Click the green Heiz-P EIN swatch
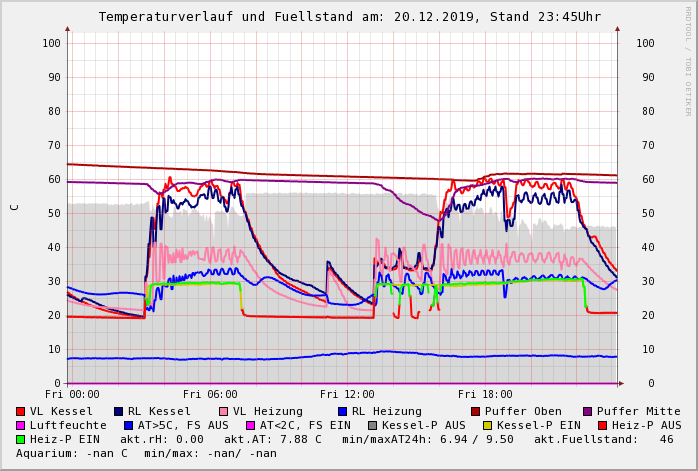 tap(21, 439)
